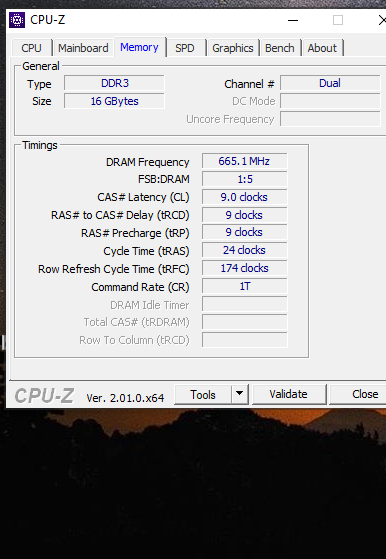Screen dimensions: 386x559
Task: Expand the Tools dropdown arrow
Action: 240,394
